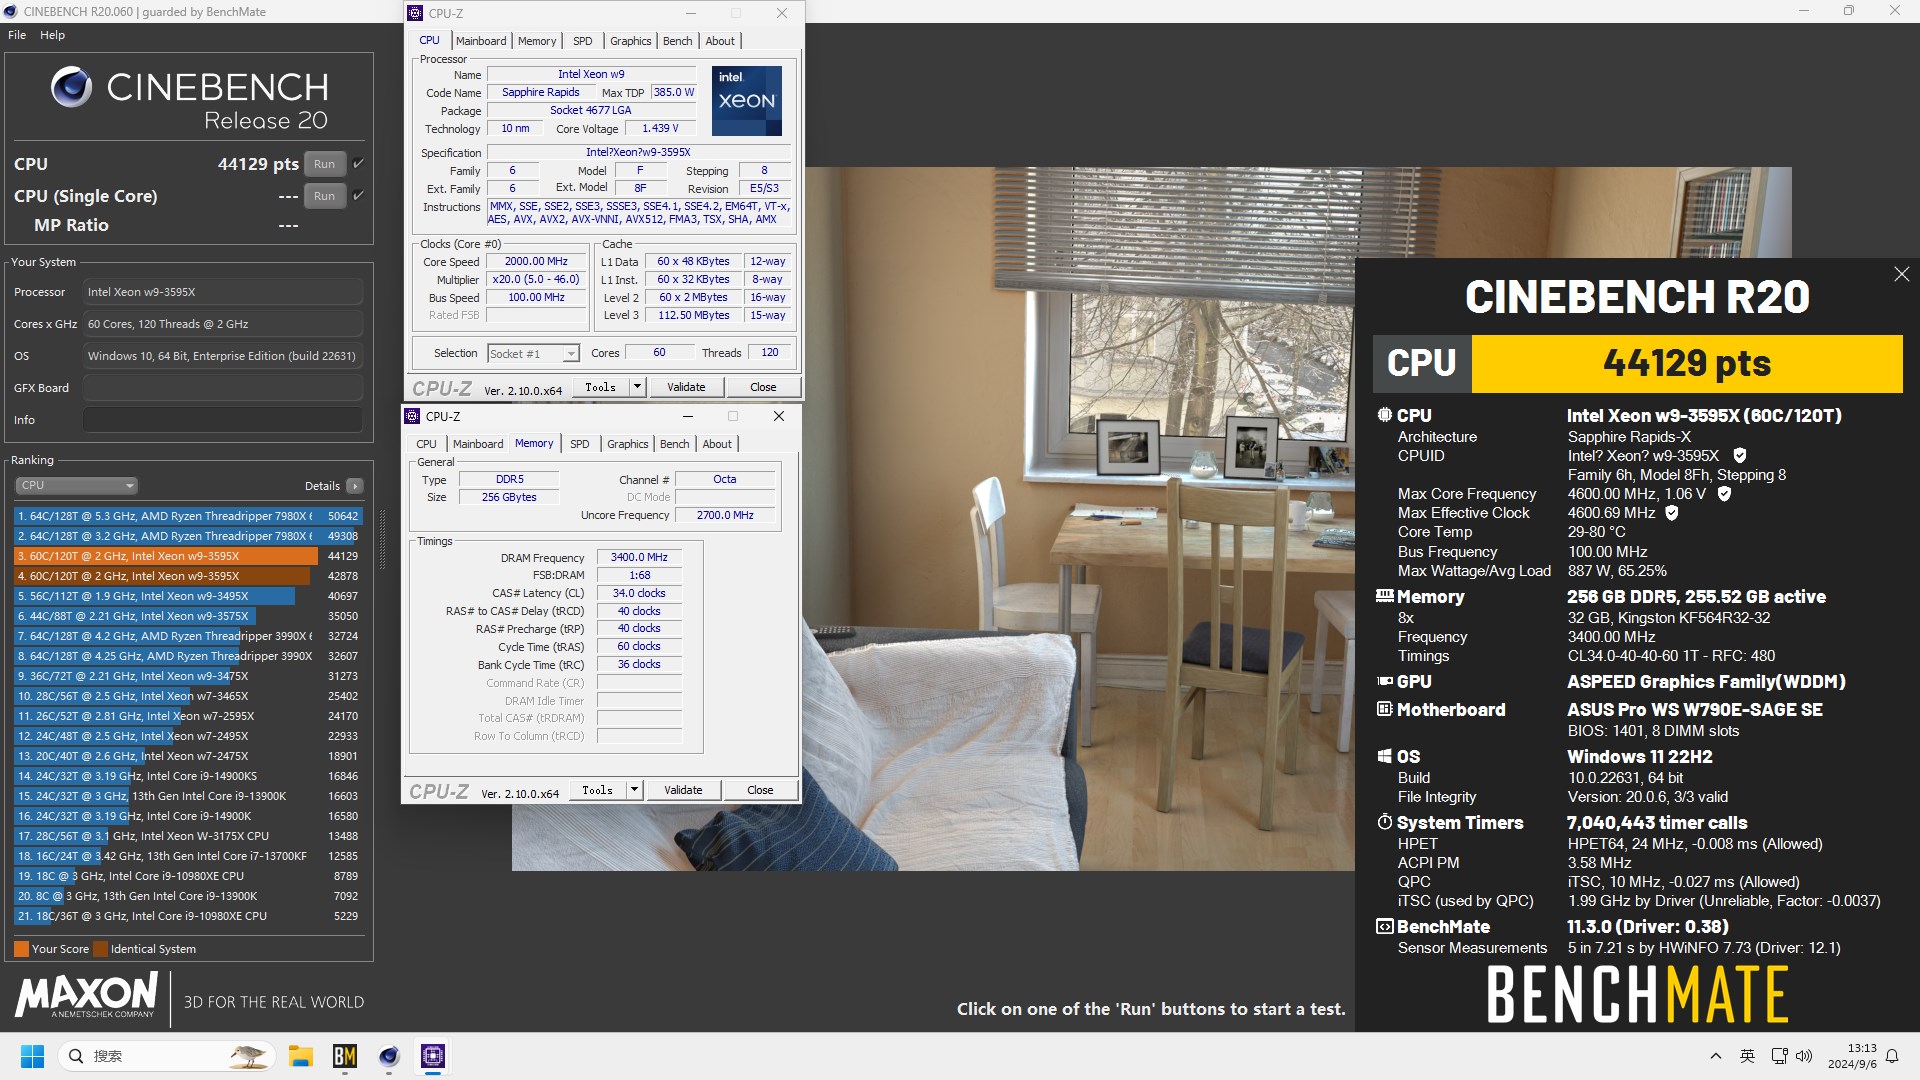This screenshot has width=1920, height=1080.
Task: Click the BenchMate section icon
Action: 1385,927
